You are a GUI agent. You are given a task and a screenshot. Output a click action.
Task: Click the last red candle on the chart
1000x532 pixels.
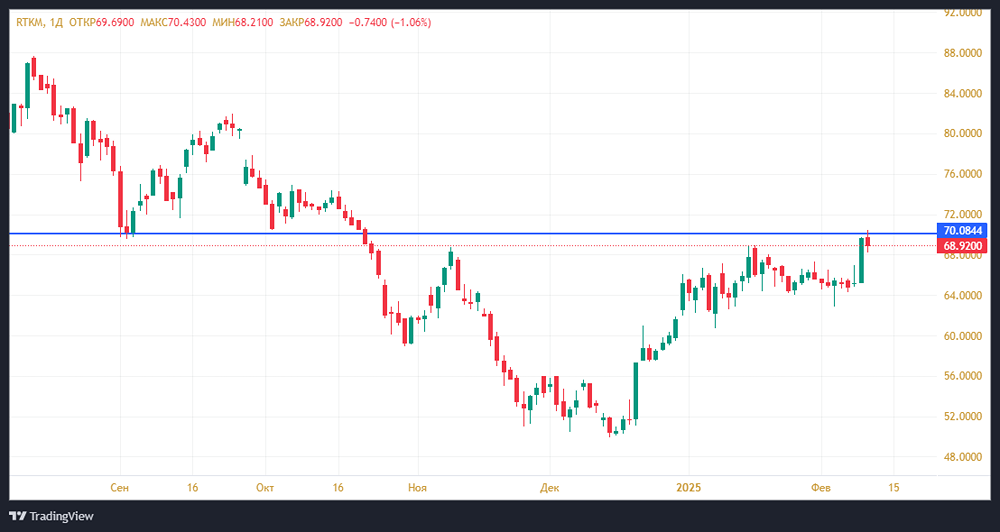point(867,241)
